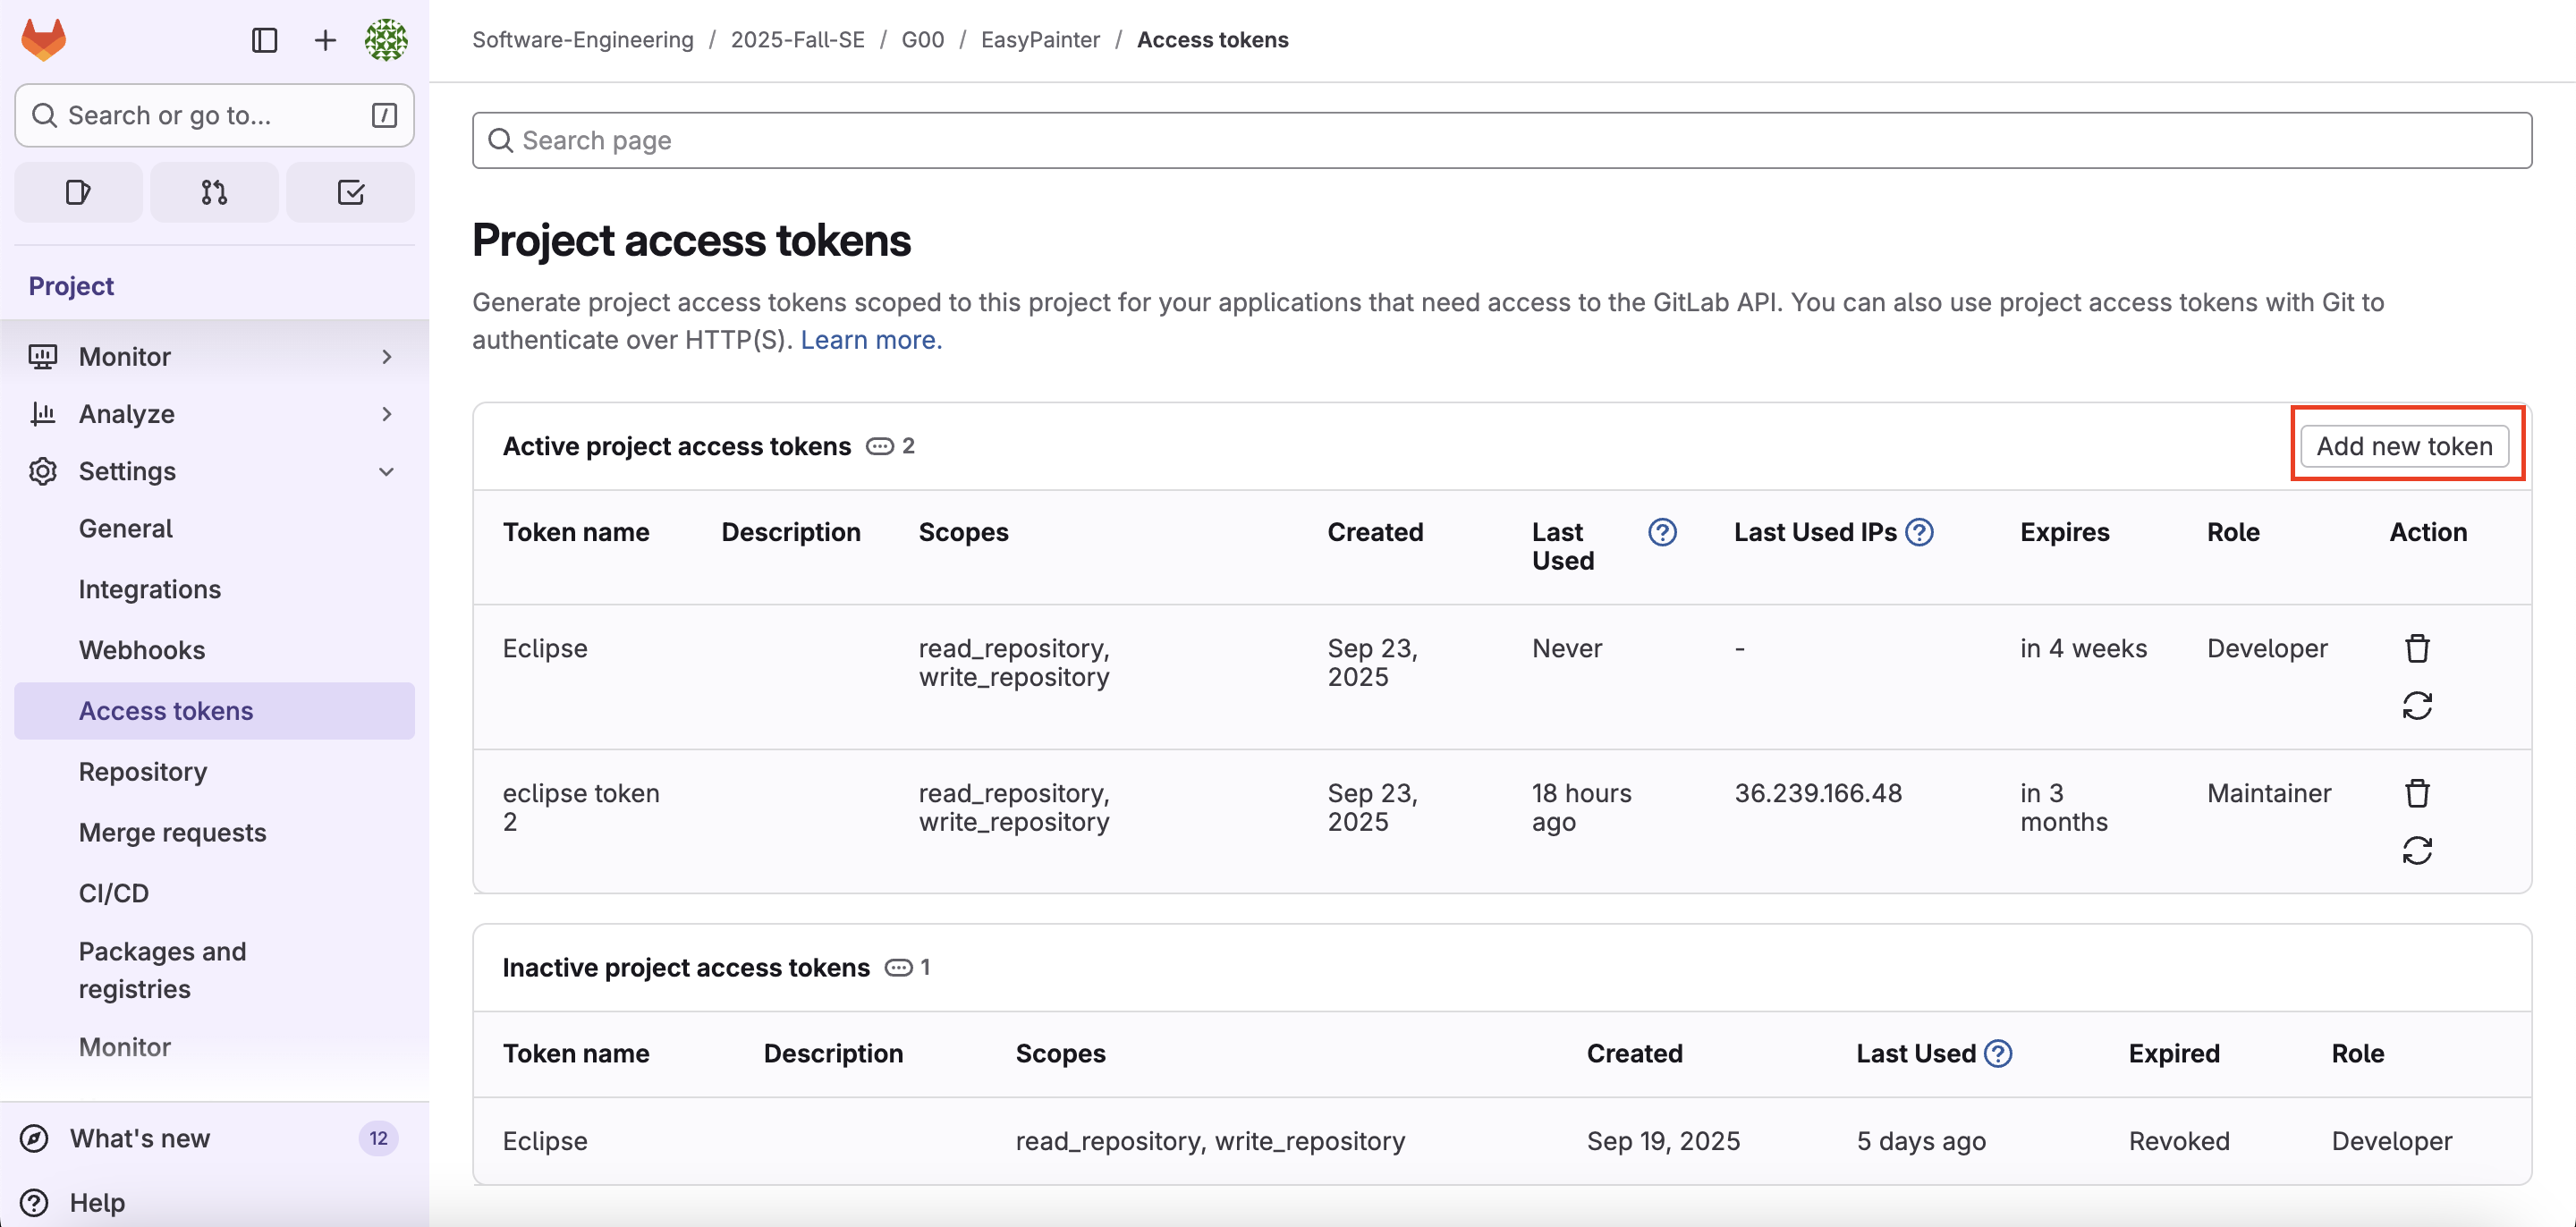Image resolution: width=2576 pixels, height=1227 pixels.
Task: Open the user avatar menu
Action: click(x=385, y=40)
